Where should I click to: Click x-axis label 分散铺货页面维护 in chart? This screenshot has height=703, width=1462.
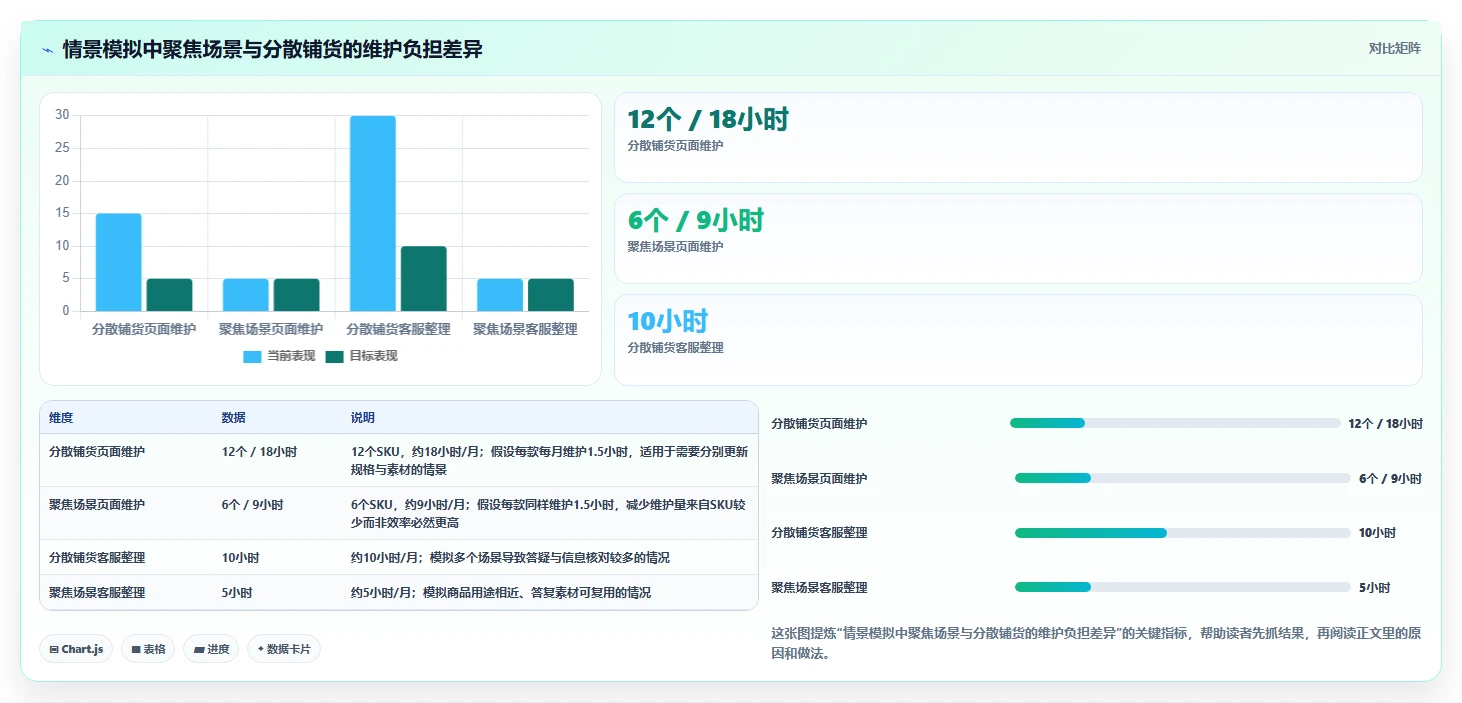tap(144, 329)
